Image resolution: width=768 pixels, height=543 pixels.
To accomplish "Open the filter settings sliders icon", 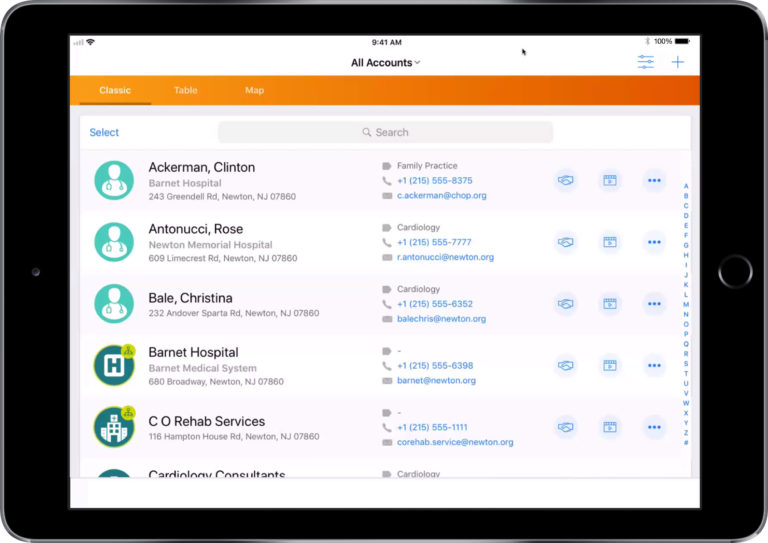I will 646,62.
